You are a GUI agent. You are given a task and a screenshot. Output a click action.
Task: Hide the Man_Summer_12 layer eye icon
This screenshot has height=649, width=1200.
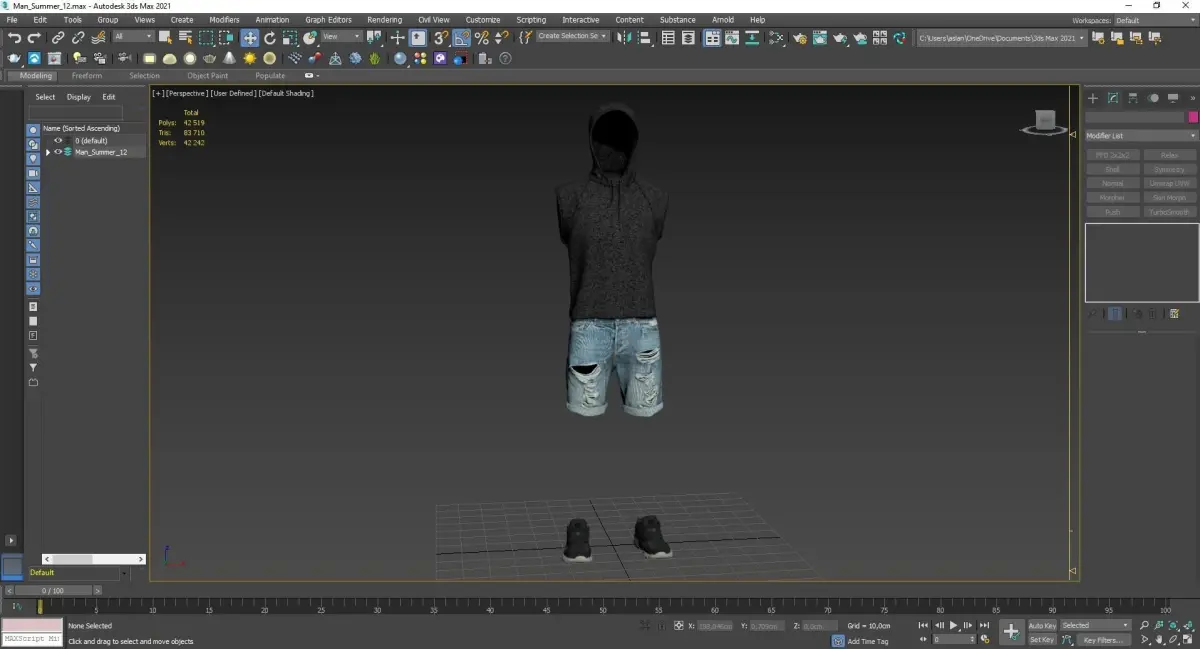pyautogui.click(x=58, y=152)
